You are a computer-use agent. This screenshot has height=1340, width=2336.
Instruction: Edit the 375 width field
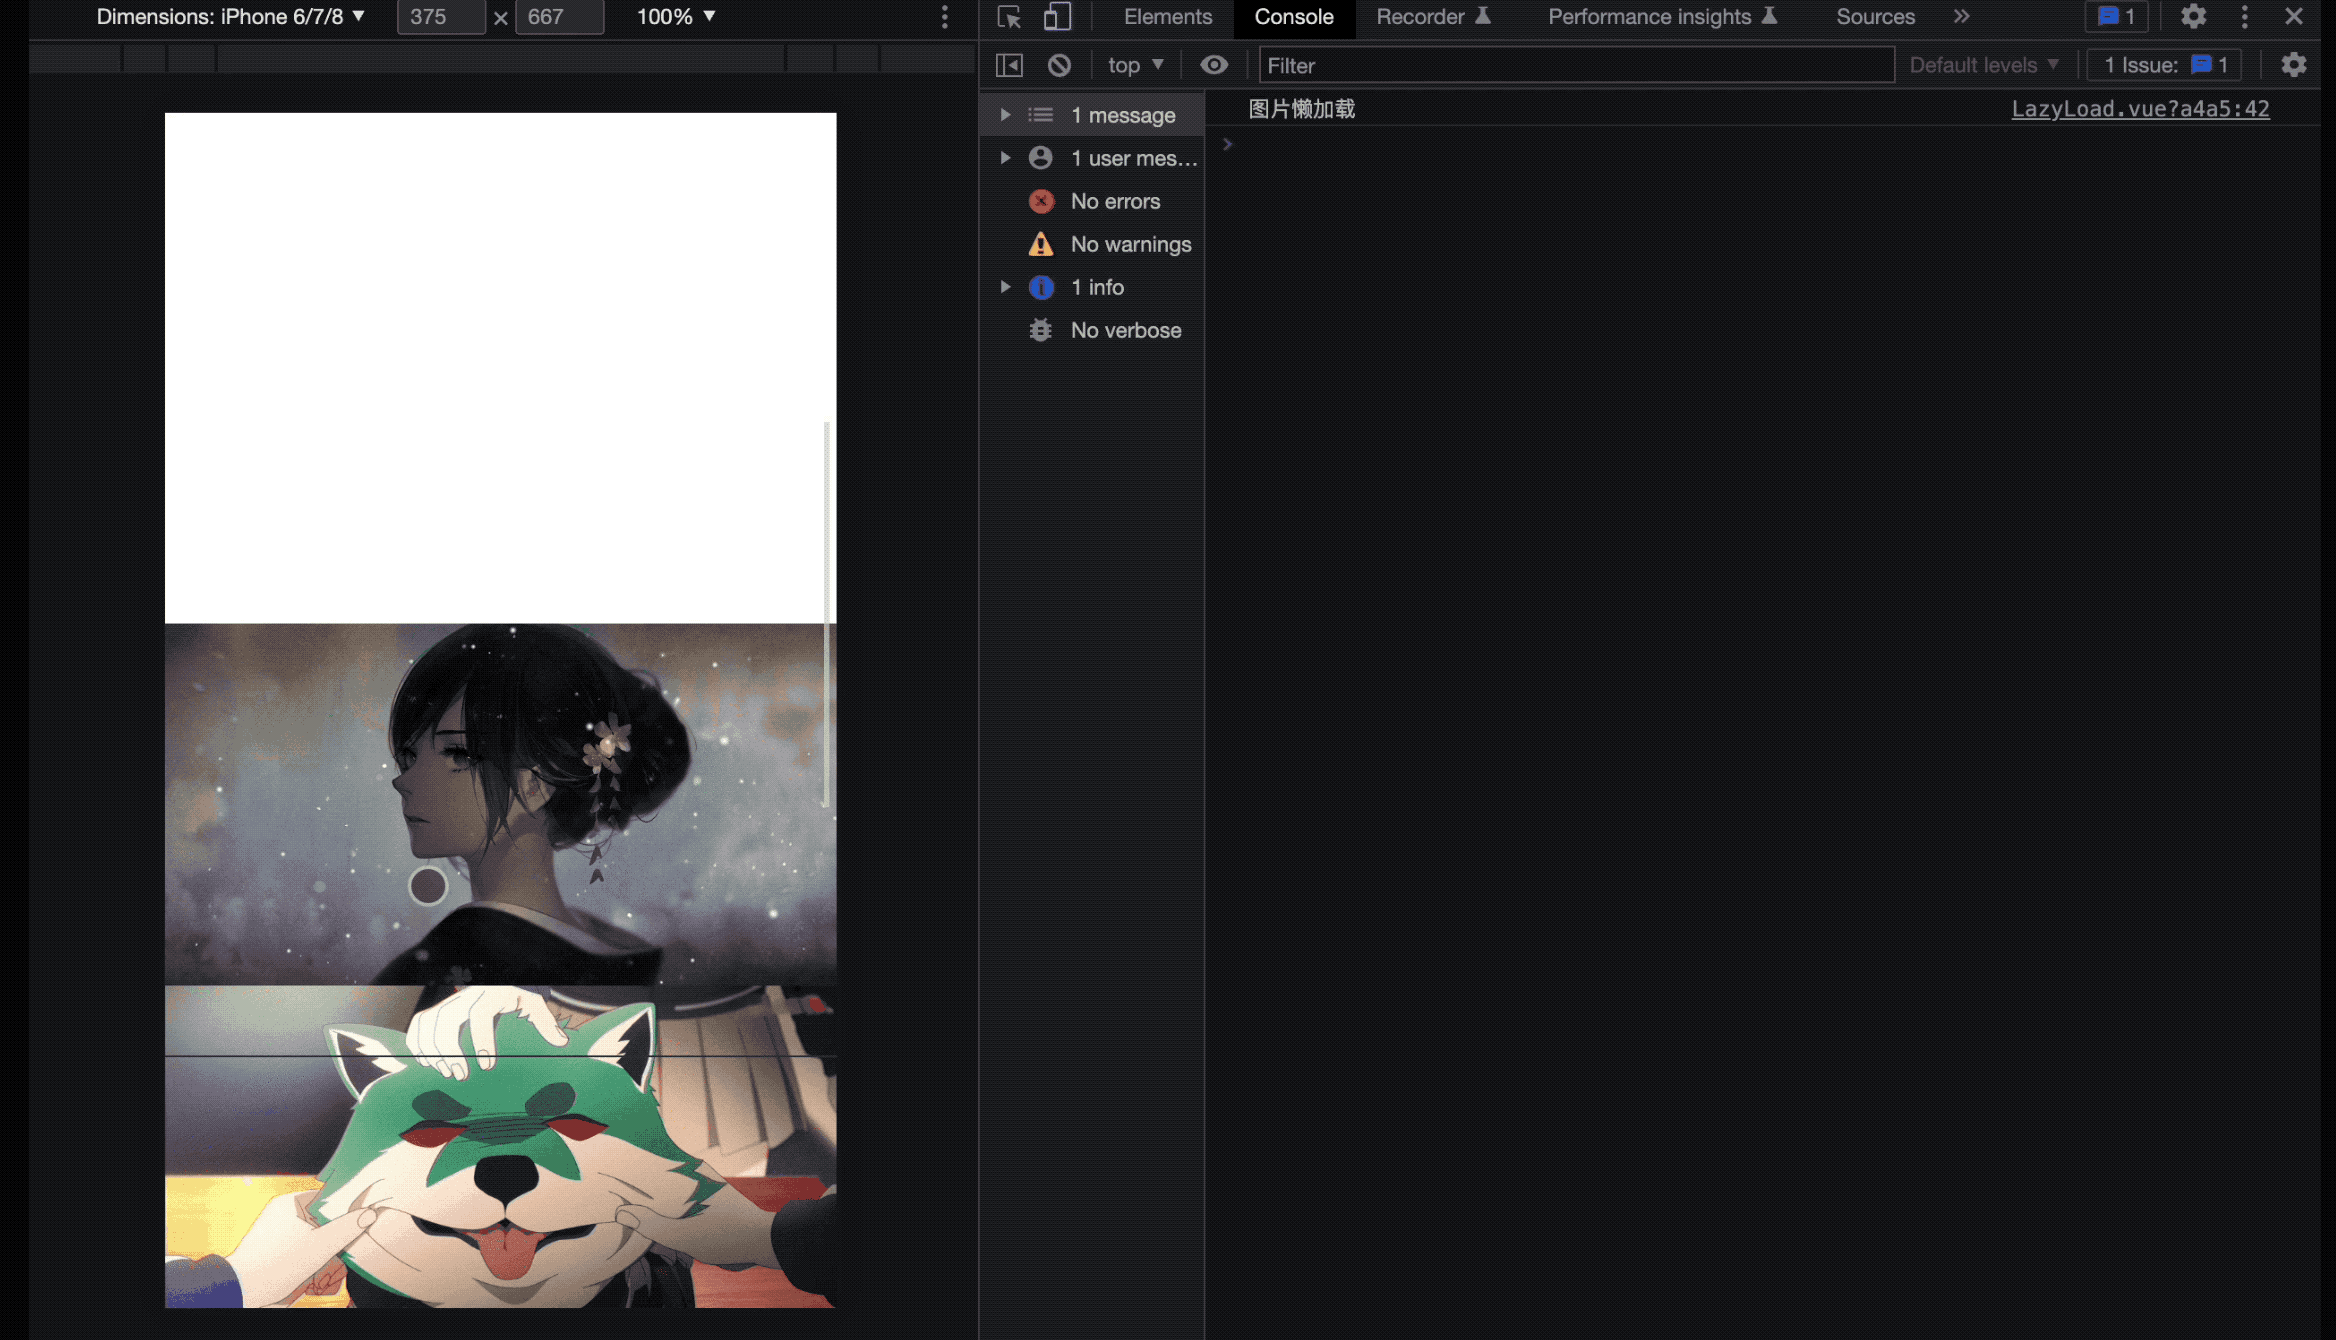click(441, 17)
